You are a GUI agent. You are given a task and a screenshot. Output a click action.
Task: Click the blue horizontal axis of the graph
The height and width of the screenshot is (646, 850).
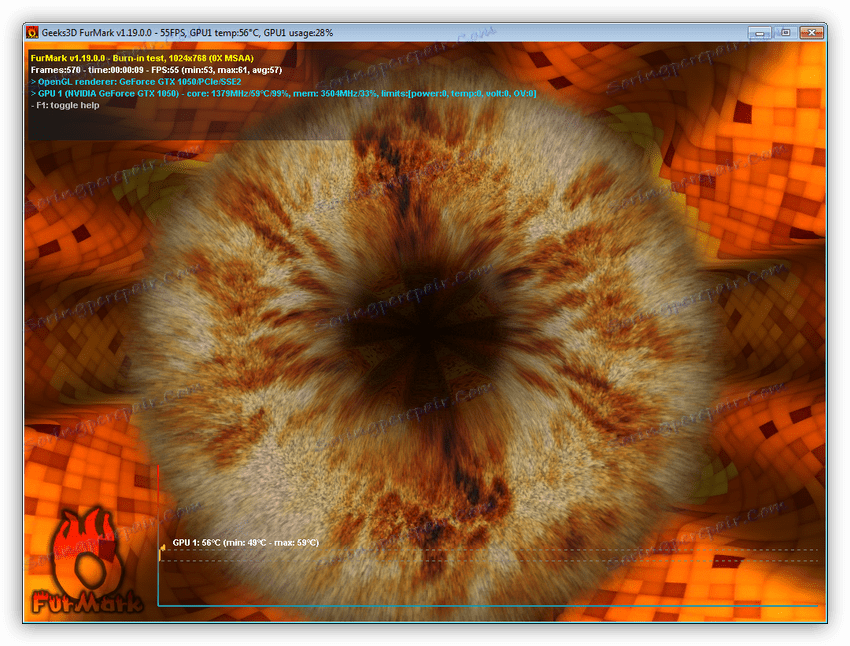(x=488, y=605)
